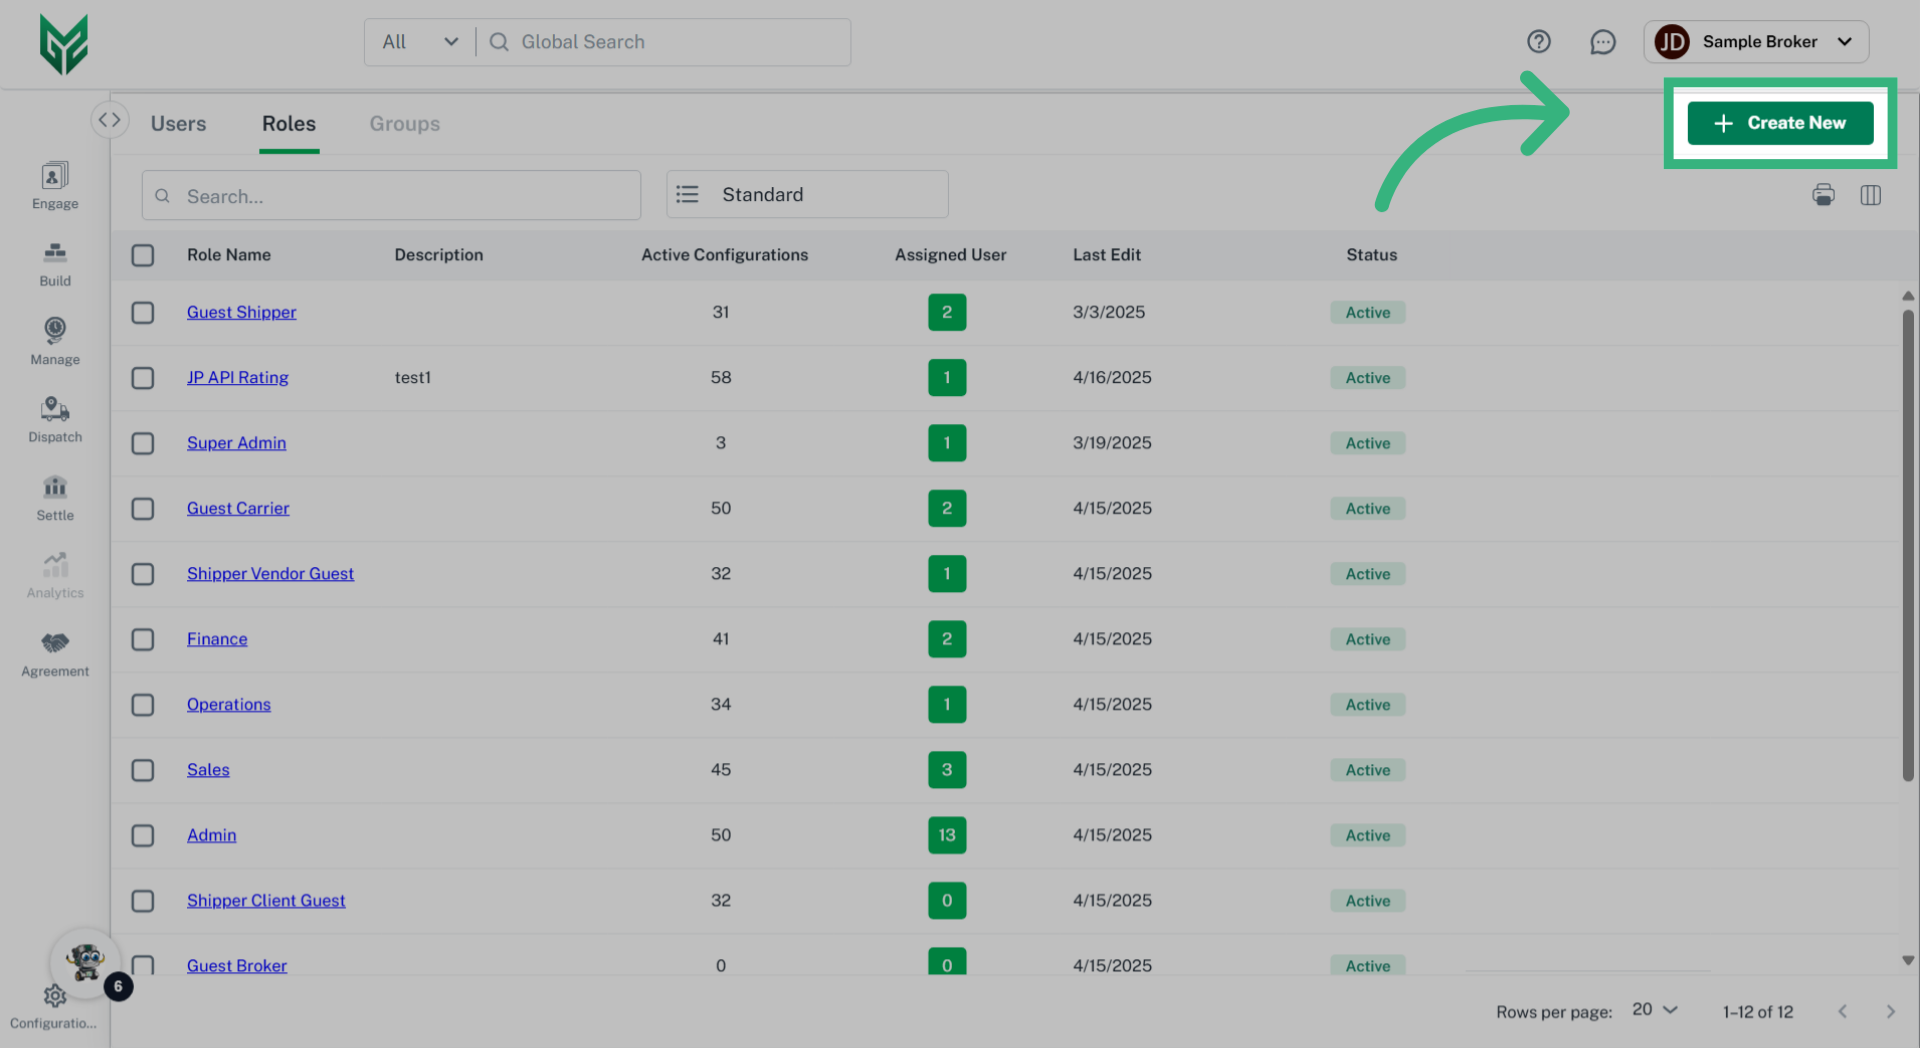
Task: Open the Engage module in sidebar
Action: 55,186
